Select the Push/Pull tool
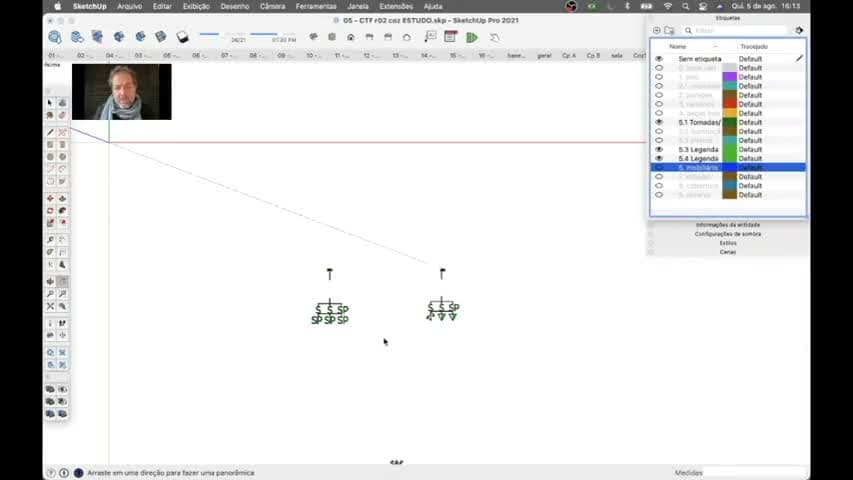 (62, 199)
